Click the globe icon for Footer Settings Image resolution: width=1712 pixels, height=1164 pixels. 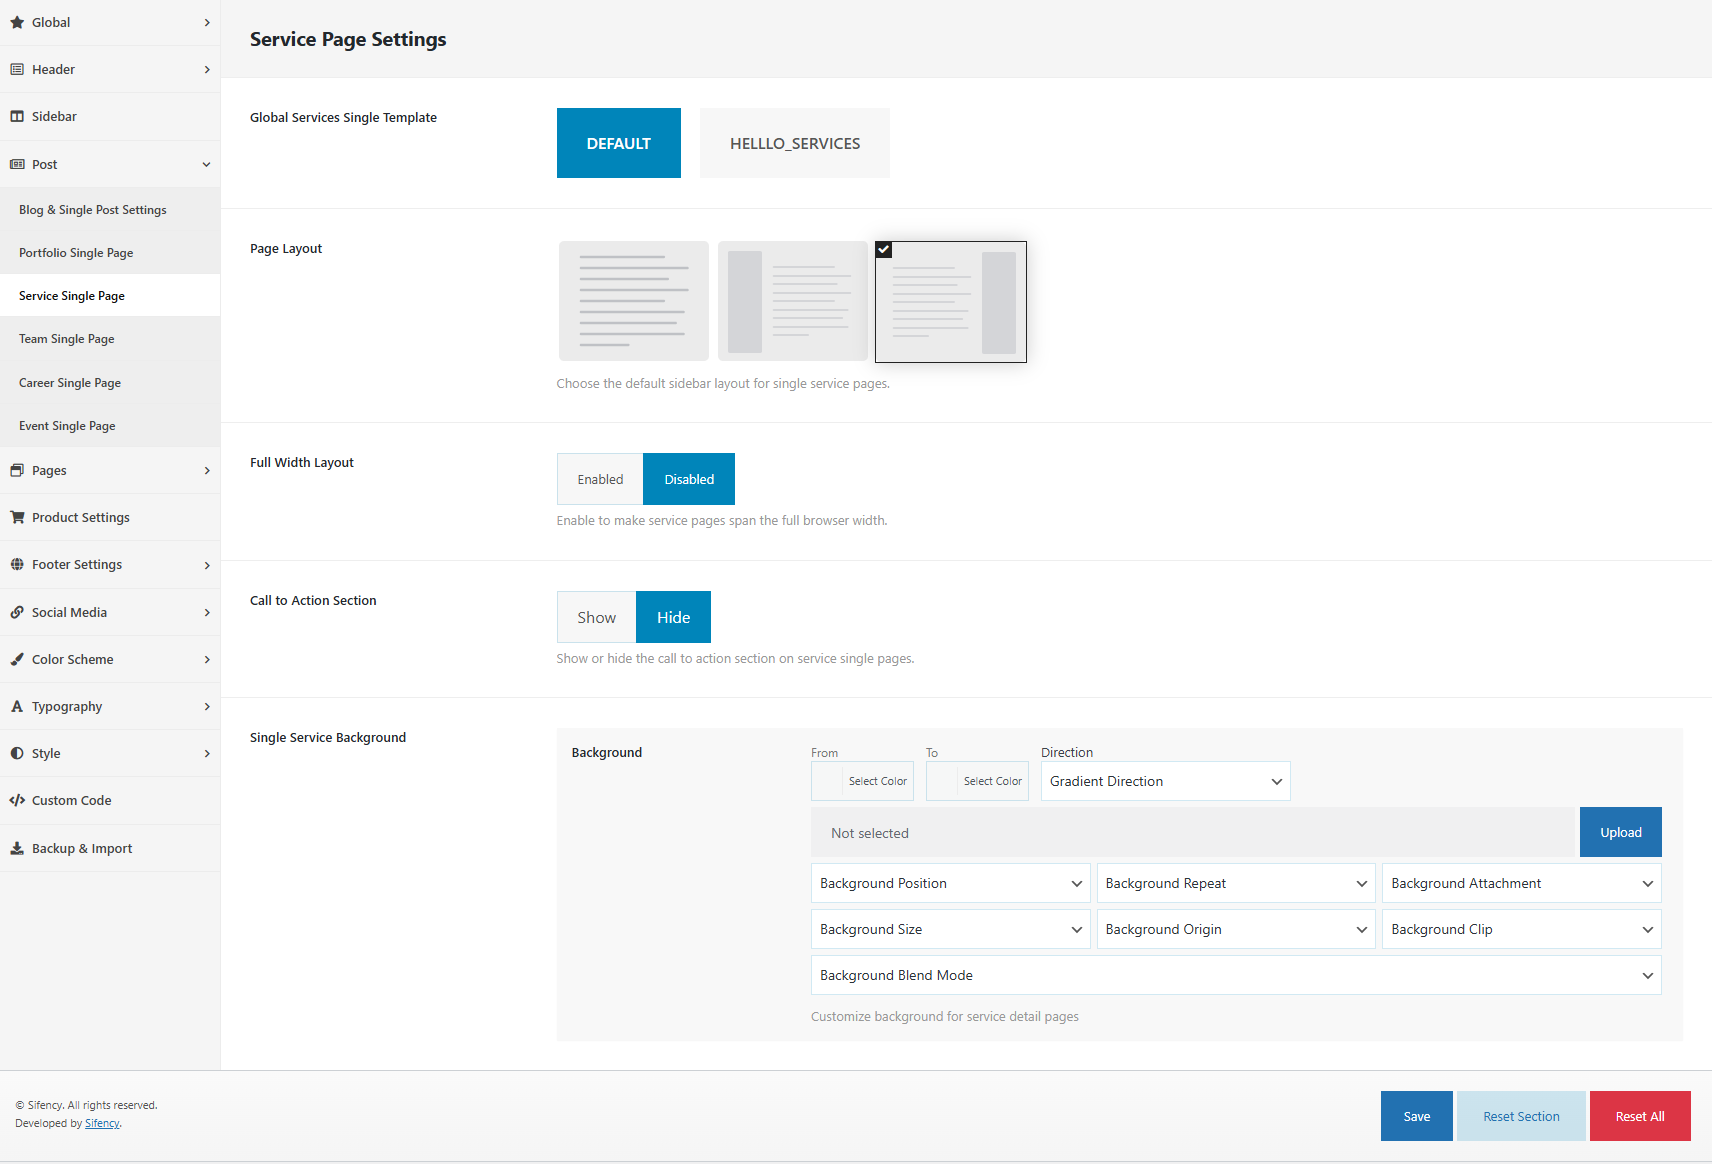(17, 564)
